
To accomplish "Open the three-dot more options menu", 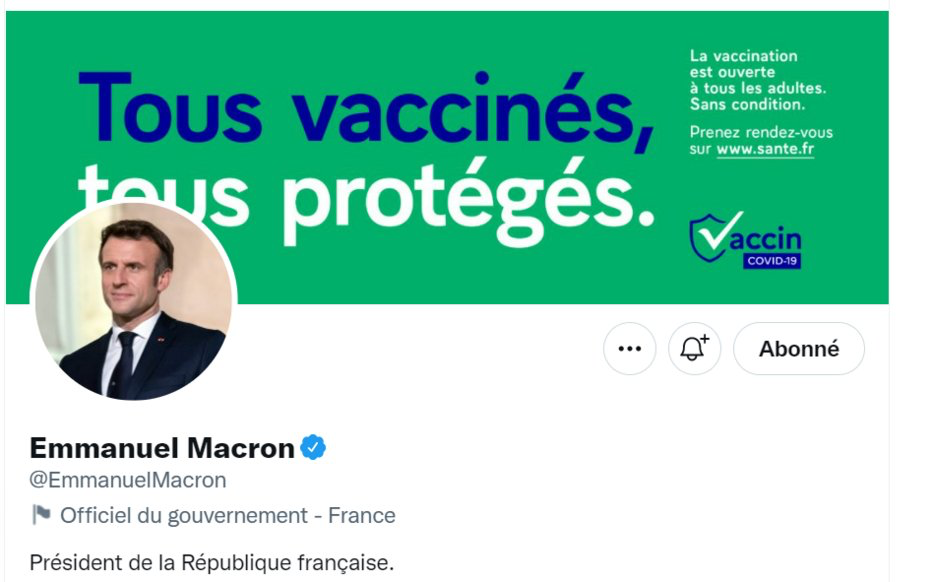I will coord(629,349).
